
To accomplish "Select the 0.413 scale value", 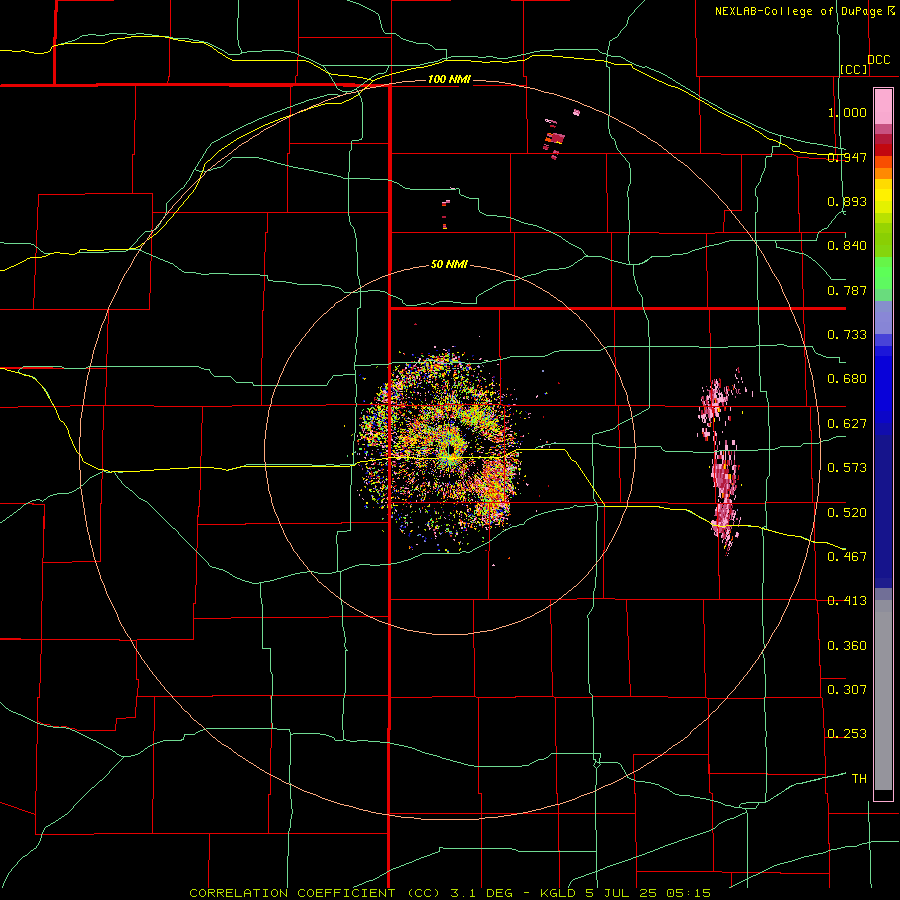I will pyautogui.click(x=847, y=601).
